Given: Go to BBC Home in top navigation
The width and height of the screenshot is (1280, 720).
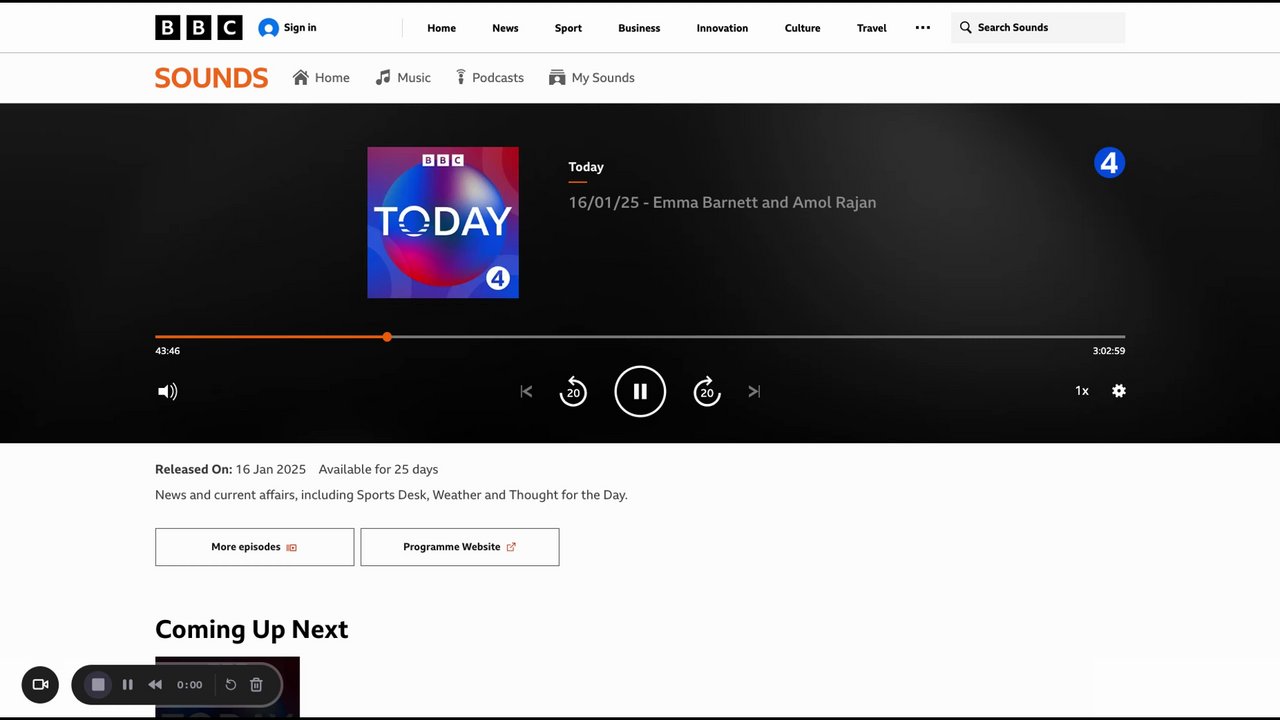Looking at the screenshot, I should (x=442, y=28).
